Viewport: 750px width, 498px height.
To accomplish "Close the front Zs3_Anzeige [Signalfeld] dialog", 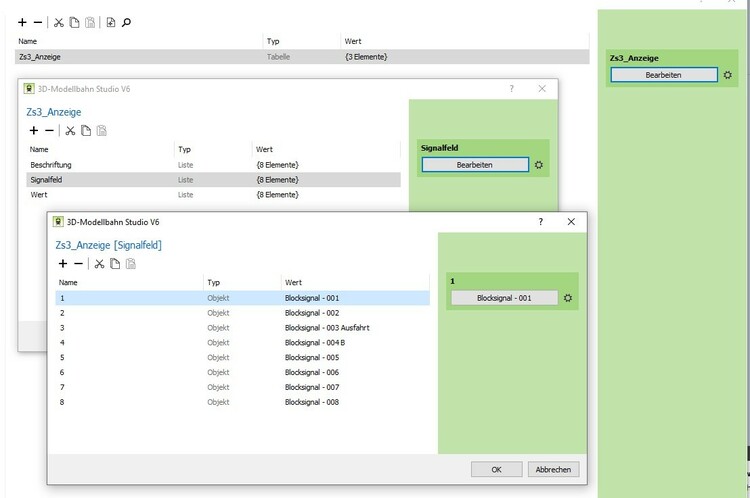I will click(571, 222).
